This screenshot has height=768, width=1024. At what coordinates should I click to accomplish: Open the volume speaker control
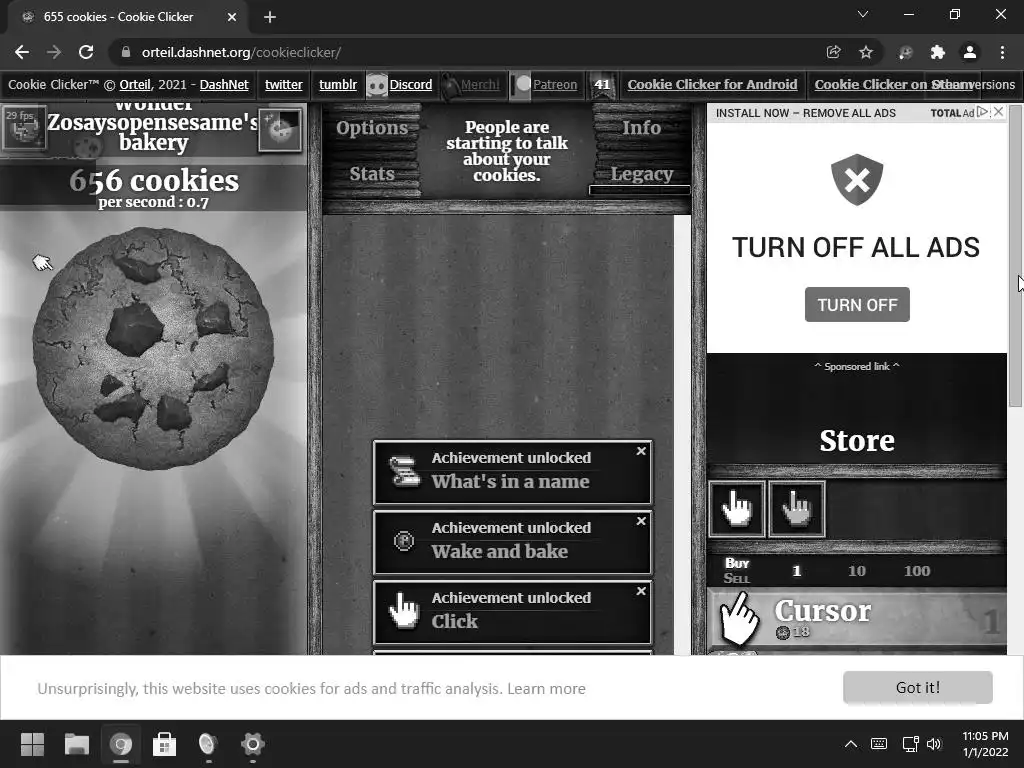click(x=935, y=744)
